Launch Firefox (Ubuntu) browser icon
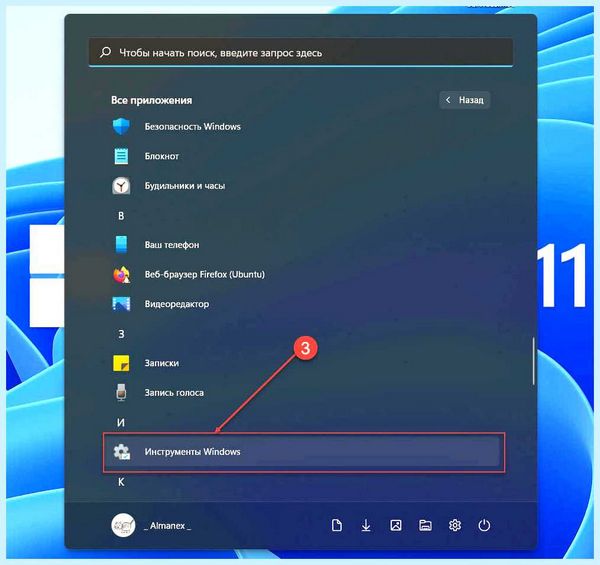600x565 pixels. (122, 274)
